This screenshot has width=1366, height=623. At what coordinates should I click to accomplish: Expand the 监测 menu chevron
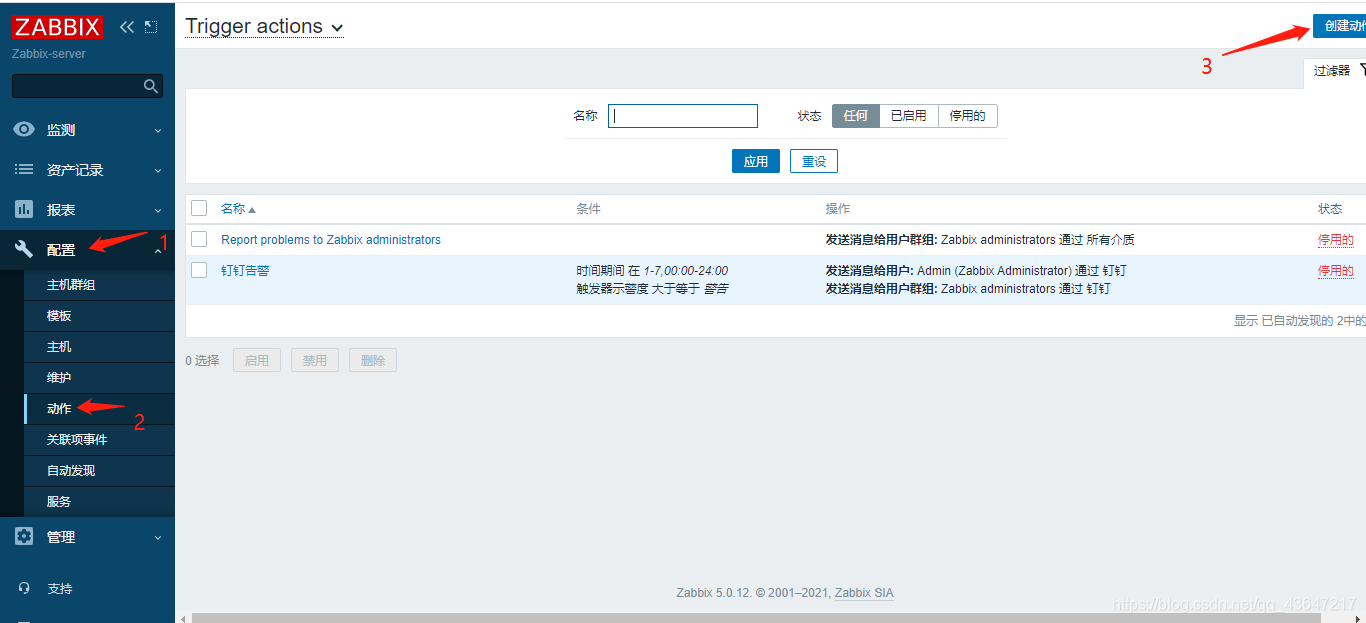tap(158, 130)
